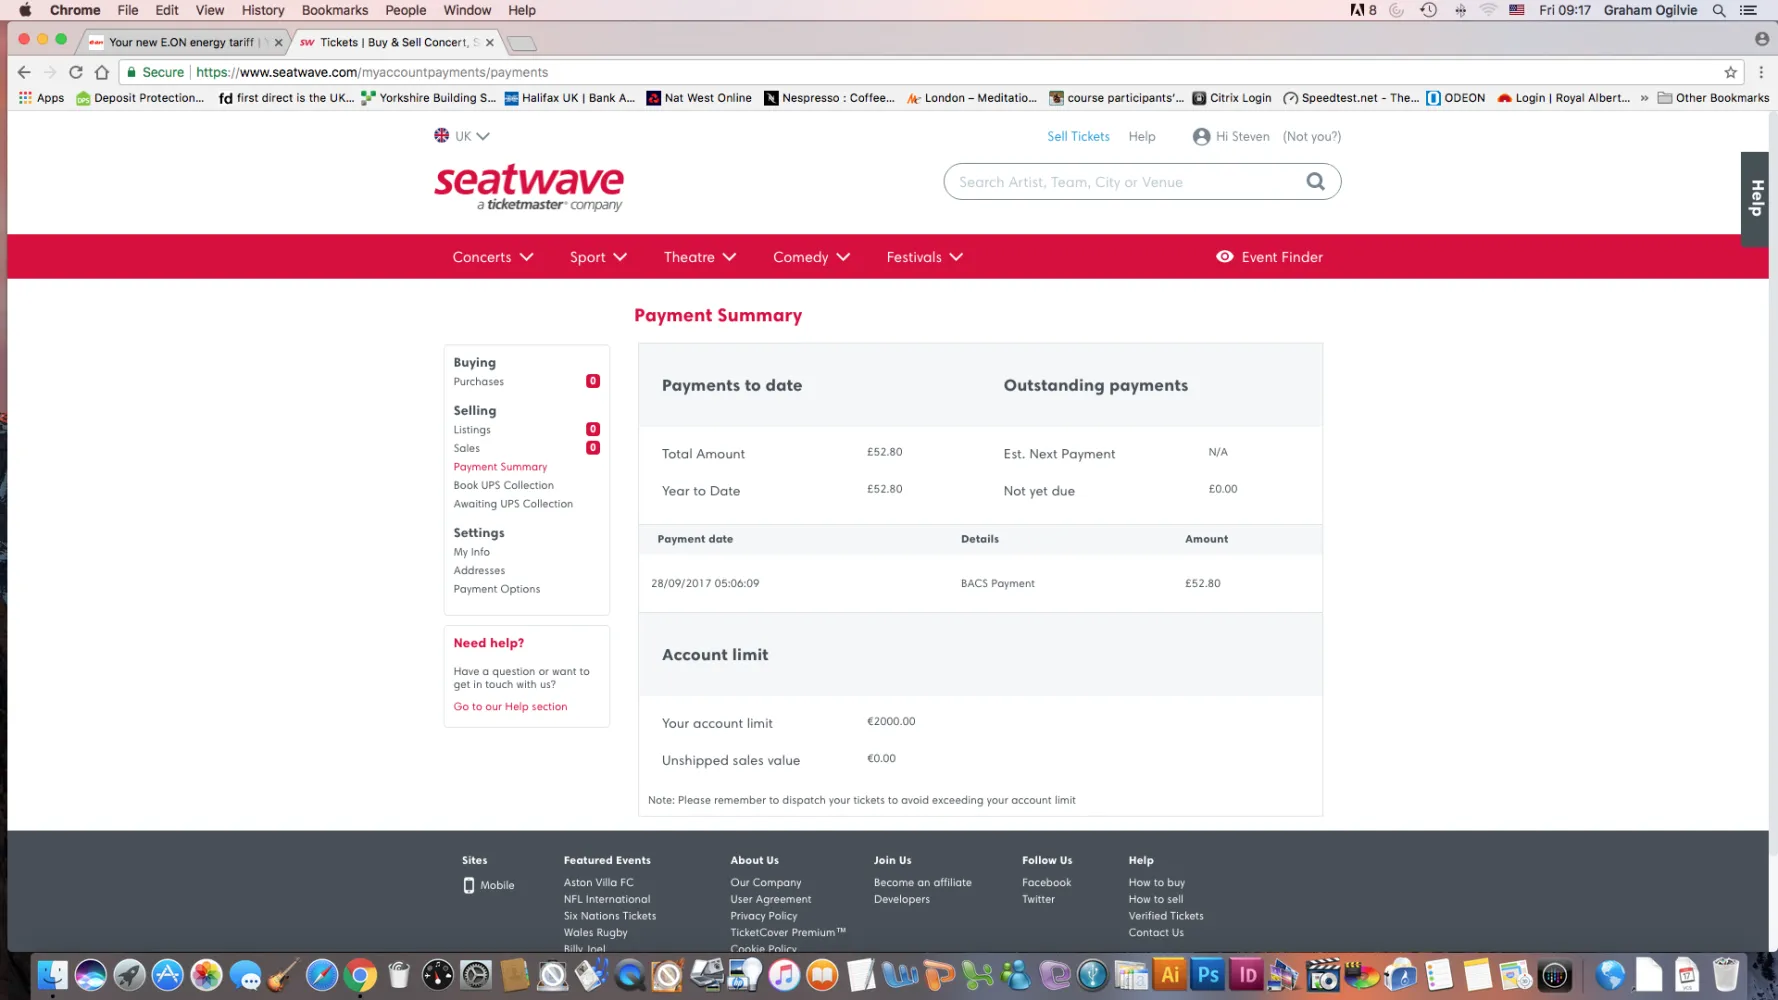Click the Seatwave logo
This screenshot has height=1000, width=1778.
[529, 186]
